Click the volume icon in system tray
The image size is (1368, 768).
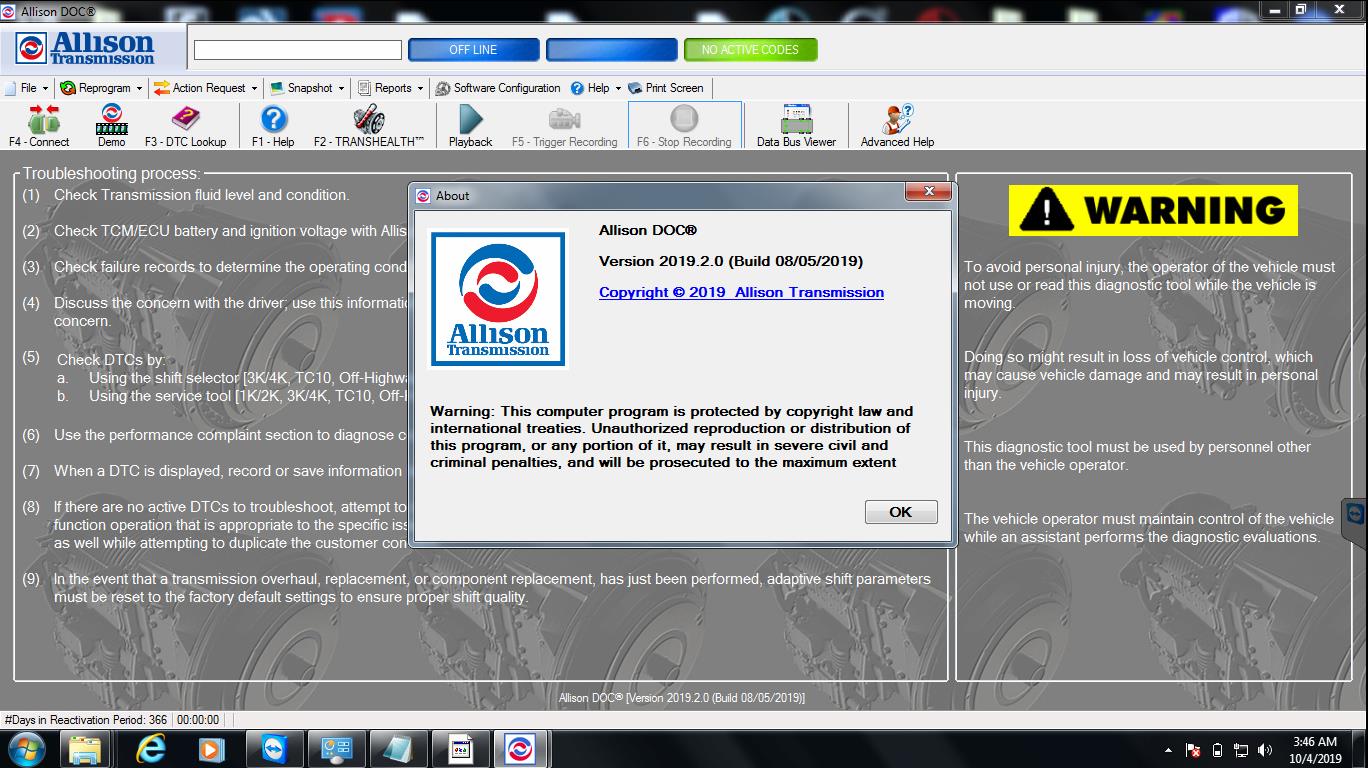click(1266, 750)
